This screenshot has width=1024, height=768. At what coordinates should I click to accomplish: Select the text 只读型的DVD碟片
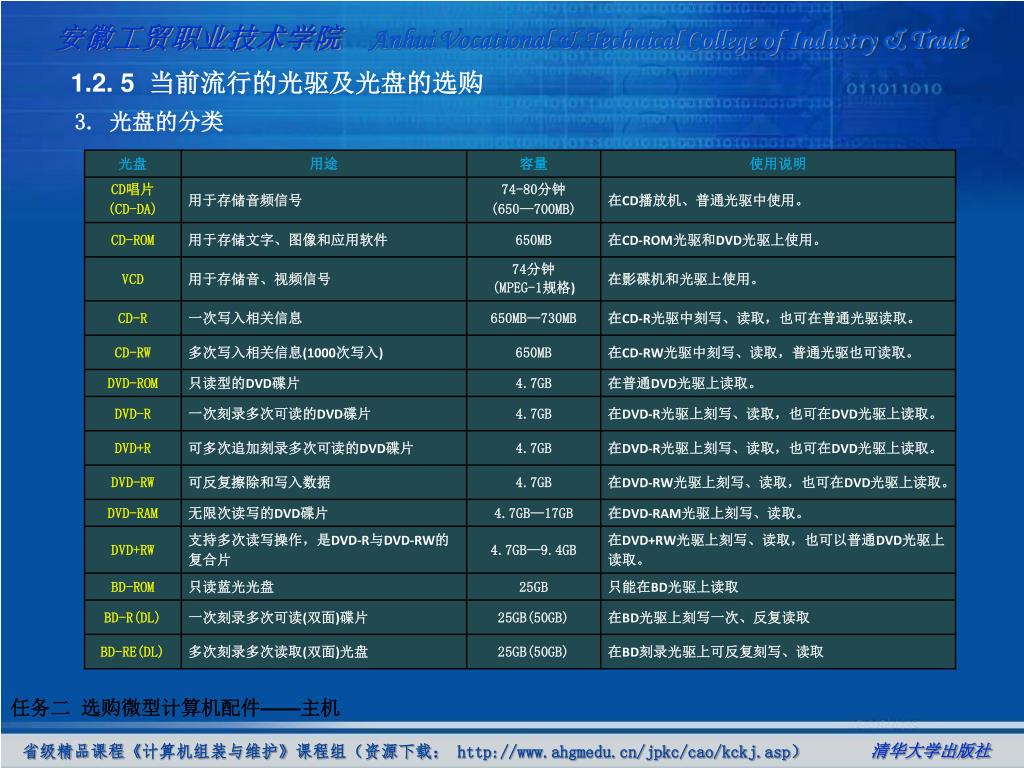coord(244,383)
